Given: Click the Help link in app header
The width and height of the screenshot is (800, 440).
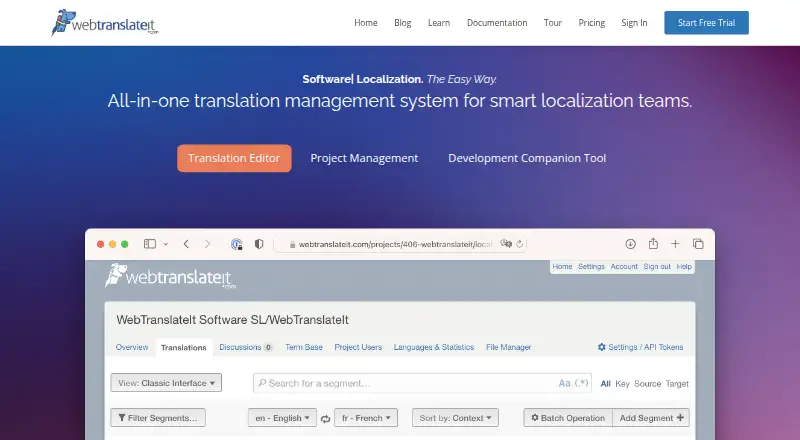Looking at the screenshot, I should coord(684,266).
